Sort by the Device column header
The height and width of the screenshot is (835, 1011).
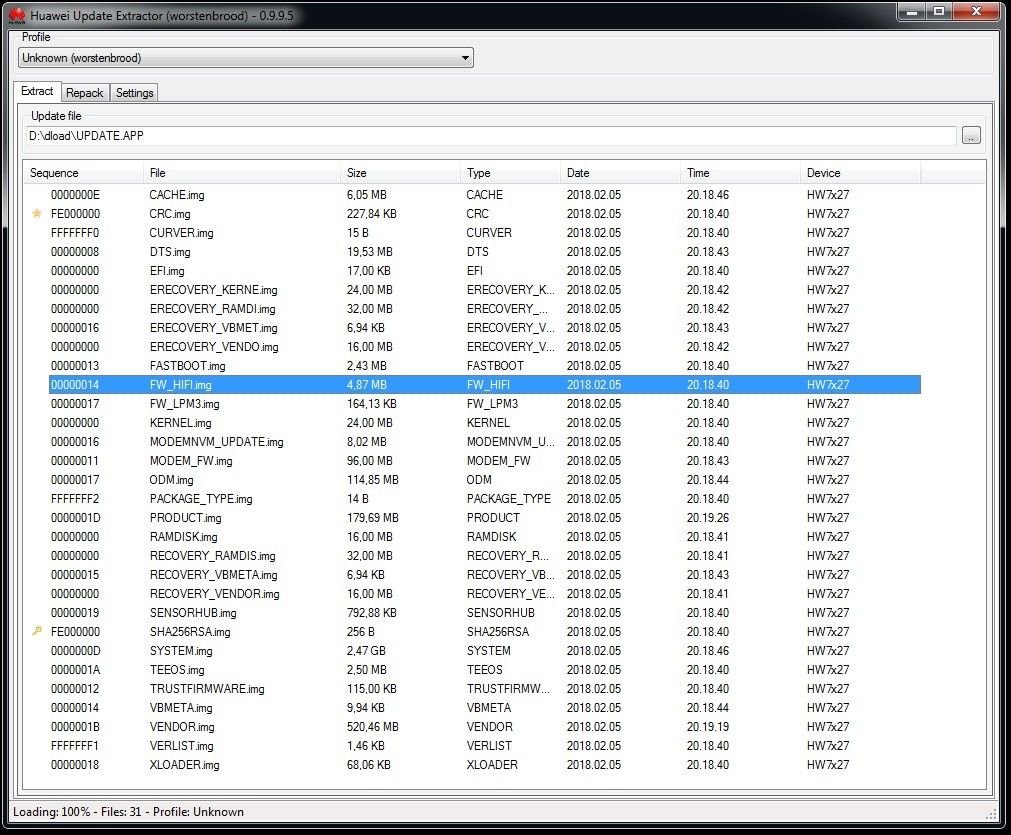[861, 173]
